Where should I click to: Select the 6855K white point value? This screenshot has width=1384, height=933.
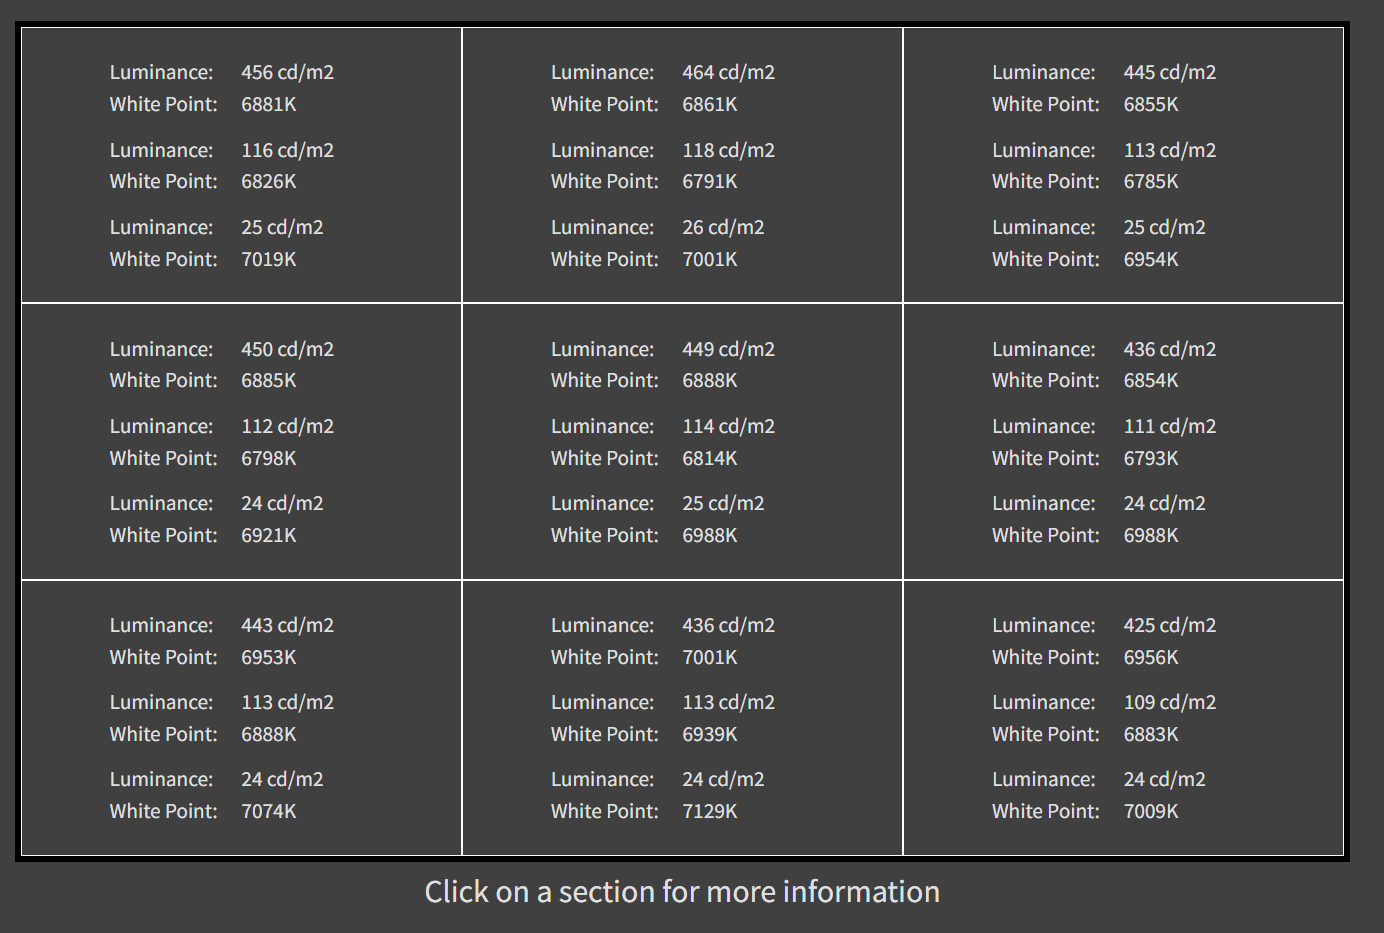point(1151,104)
